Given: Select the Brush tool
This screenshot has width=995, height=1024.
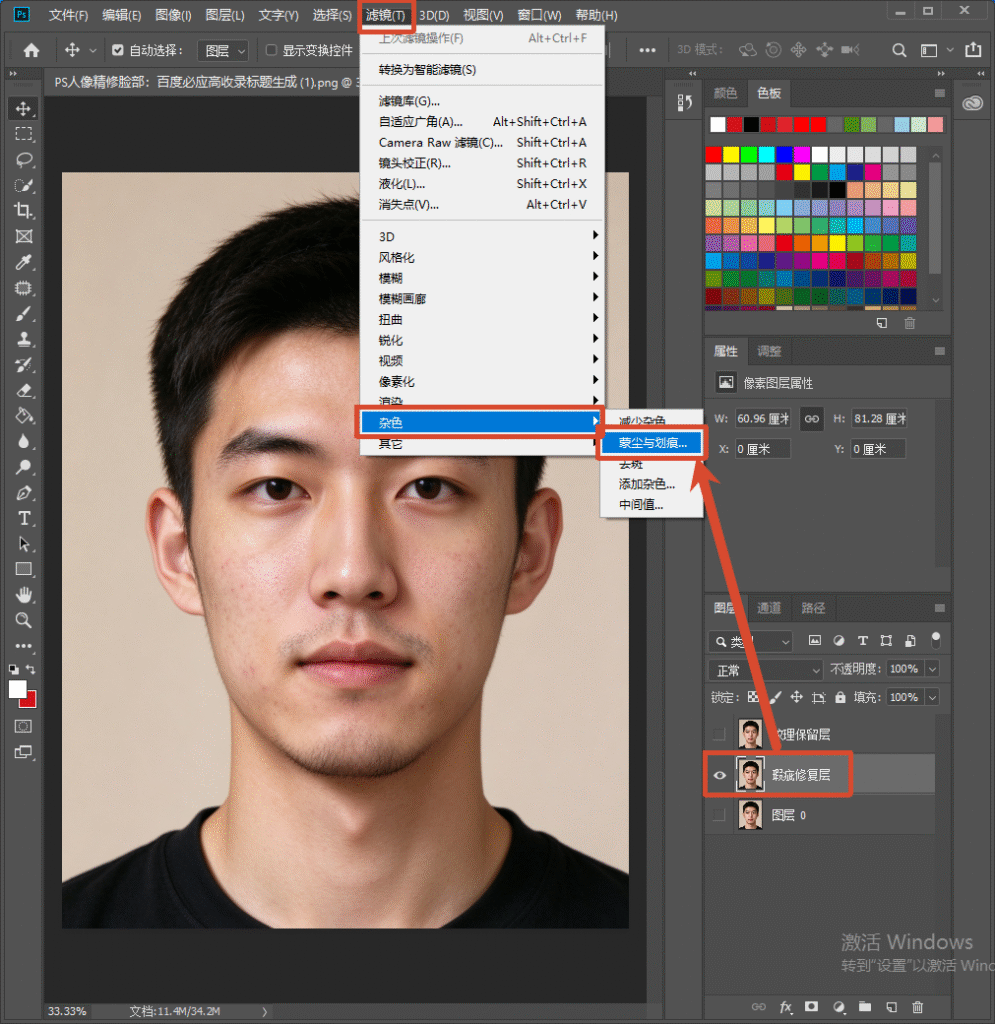Looking at the screenshot, I should pos(24,313).
